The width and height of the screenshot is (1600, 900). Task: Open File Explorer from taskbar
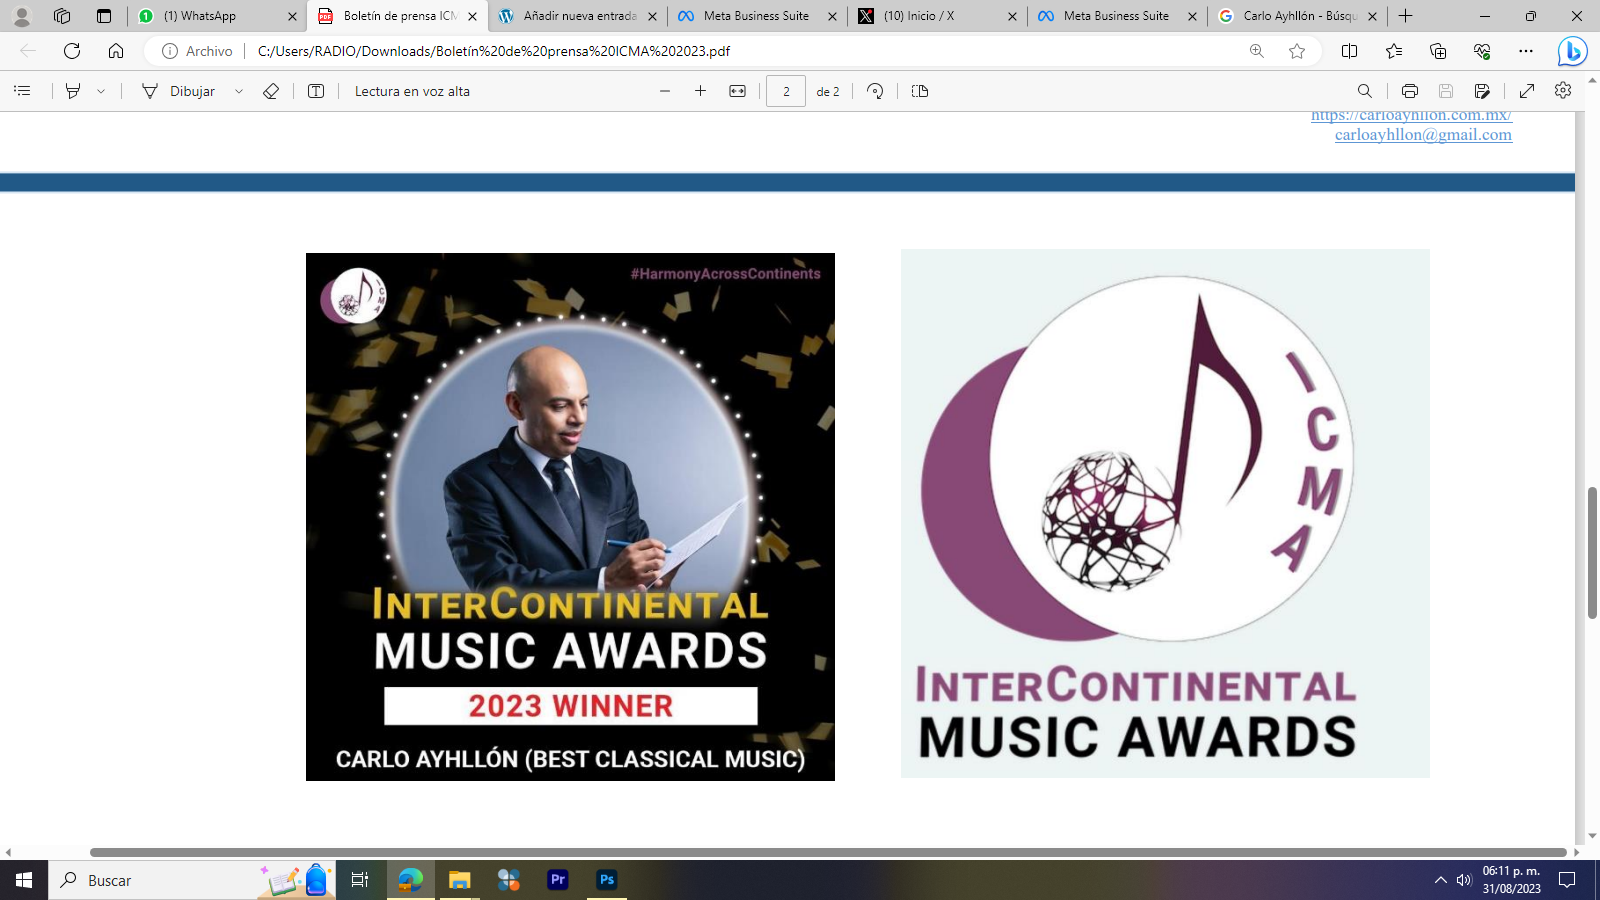click(x=459, y=880)
